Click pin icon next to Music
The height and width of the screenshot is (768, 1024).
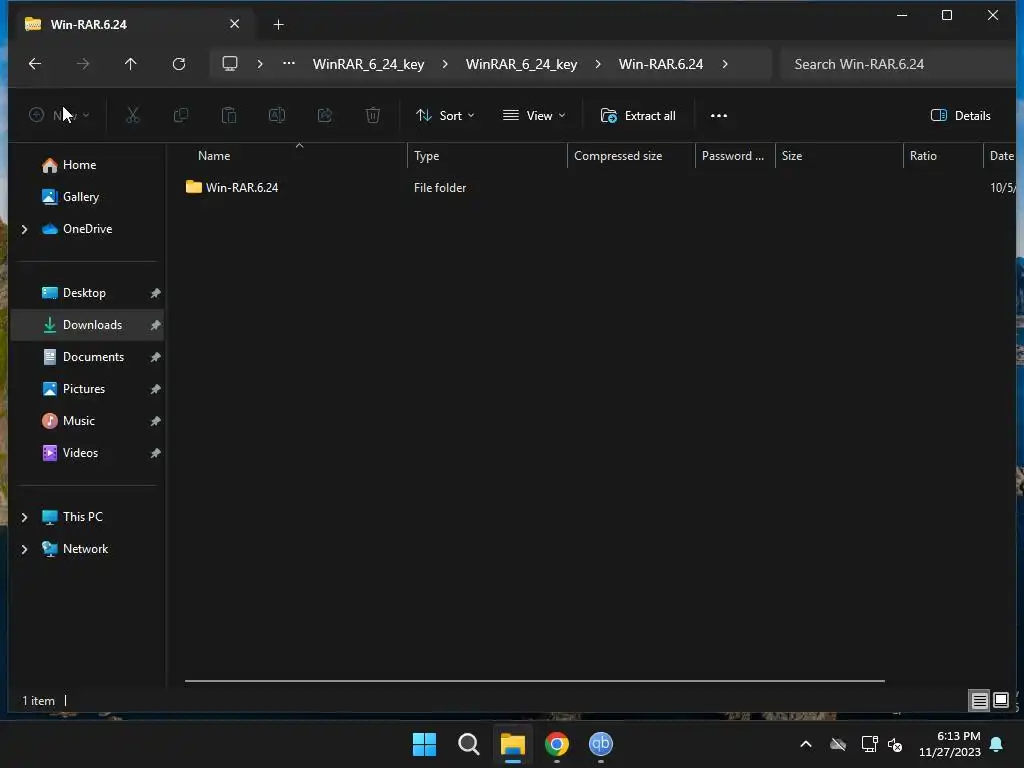[155, 421]
